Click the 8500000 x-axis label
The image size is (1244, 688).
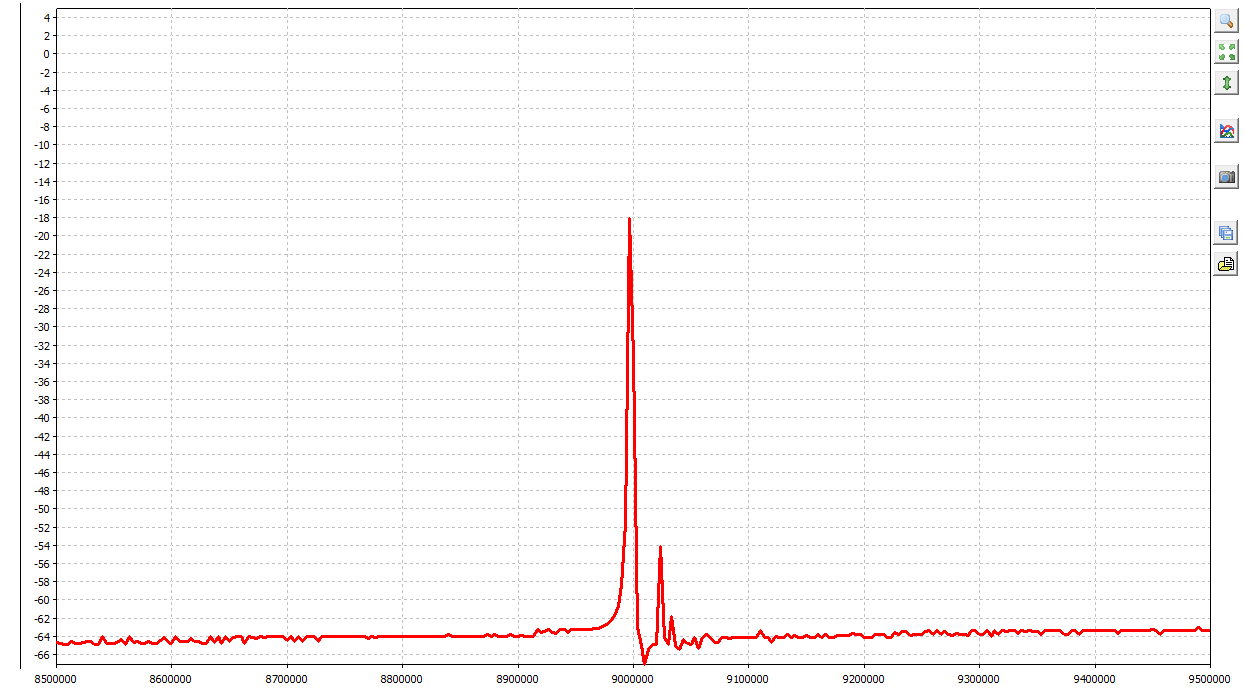coord(57,678)
